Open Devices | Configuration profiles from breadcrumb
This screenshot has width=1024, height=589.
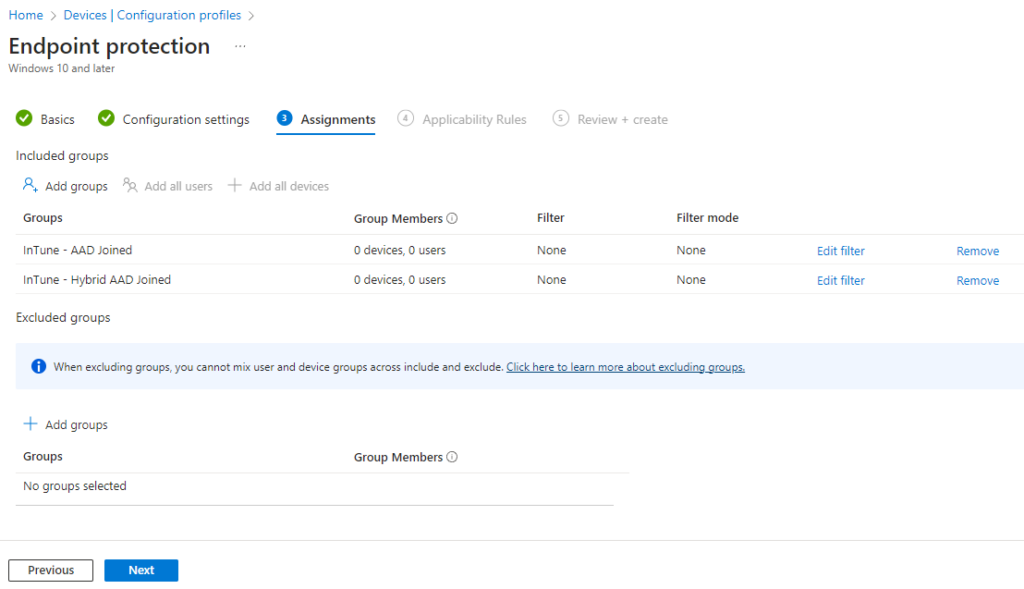click(x=151, y=15)
